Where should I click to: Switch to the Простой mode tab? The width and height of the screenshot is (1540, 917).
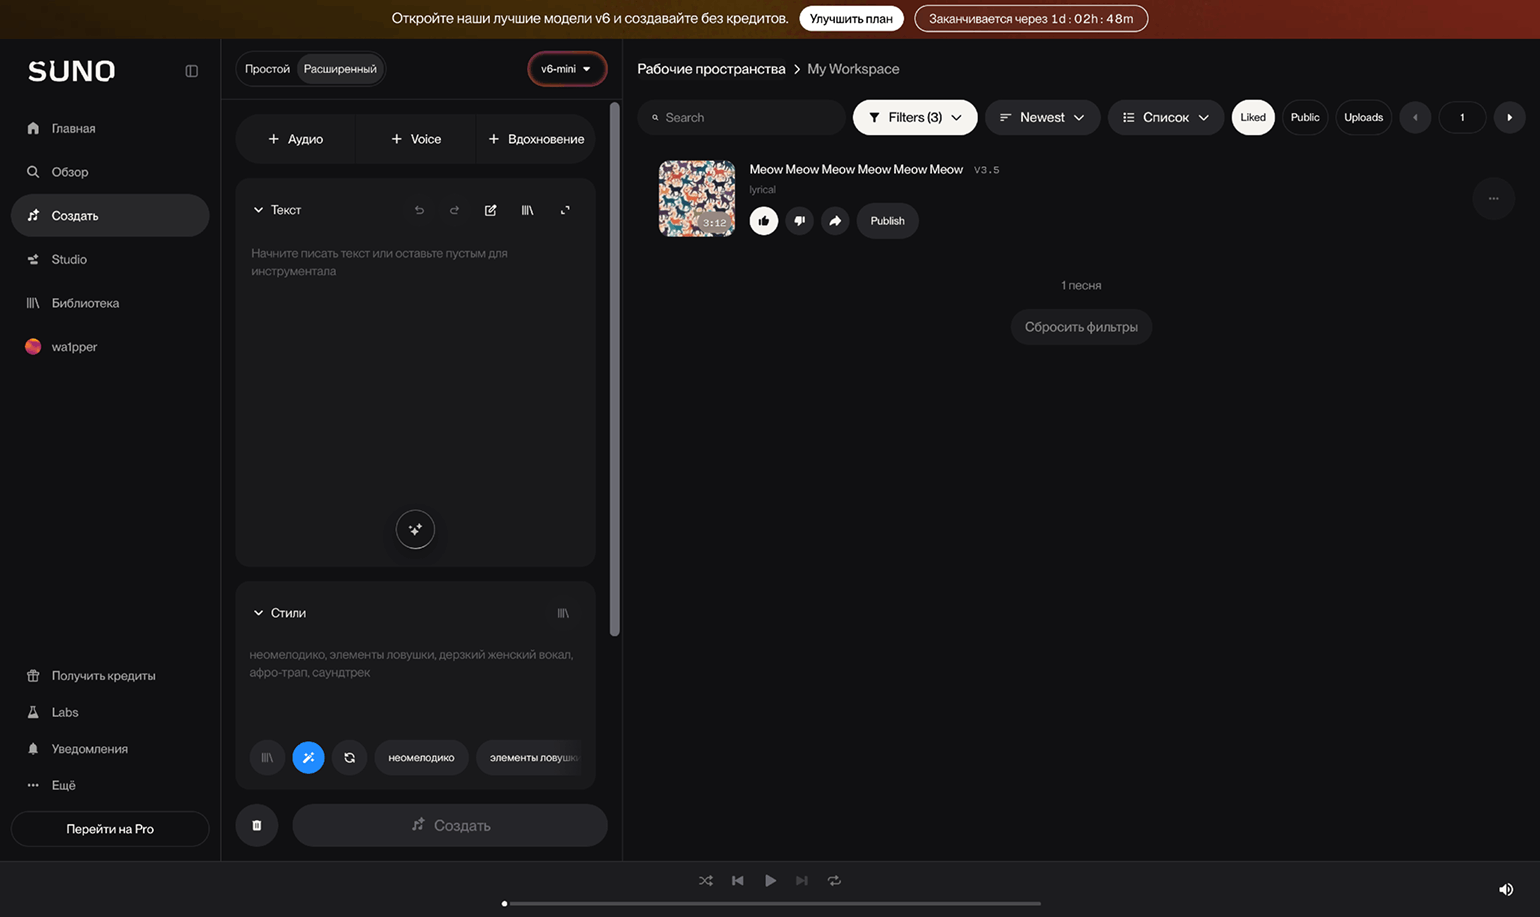(x=267, y=69)
